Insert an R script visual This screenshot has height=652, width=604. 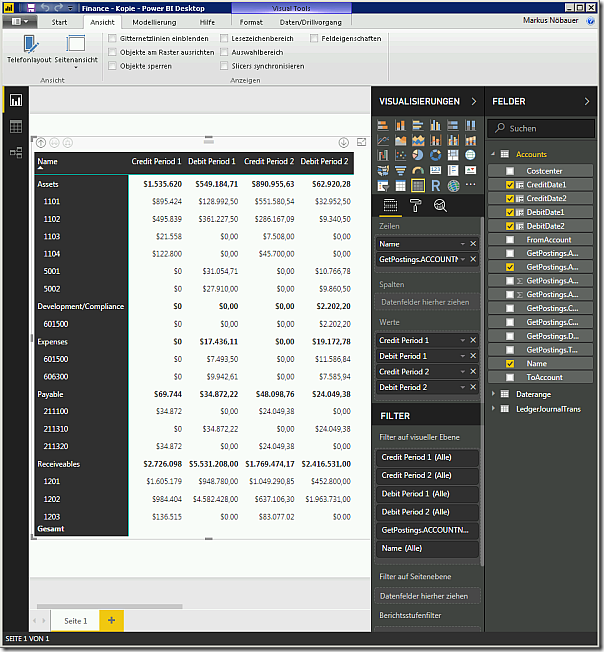[x=435, y=185]
